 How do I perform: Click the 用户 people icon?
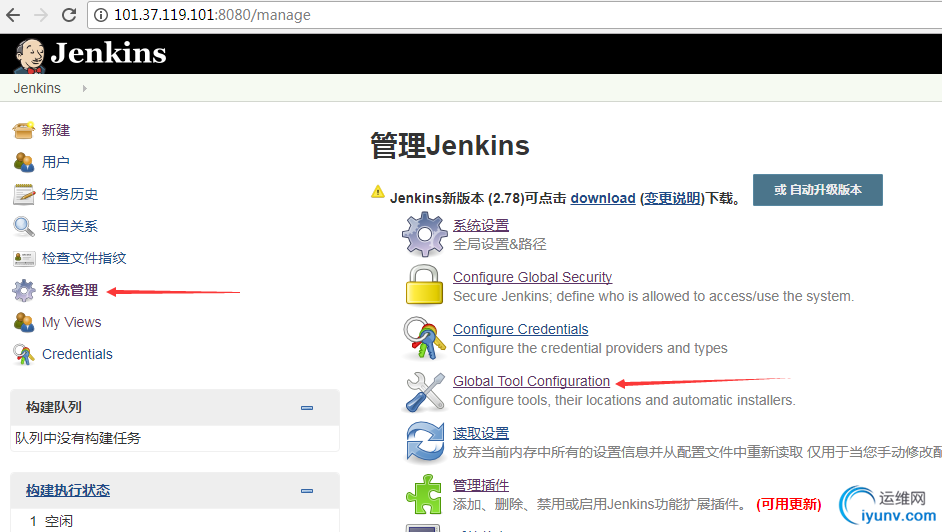coord(24,162)
